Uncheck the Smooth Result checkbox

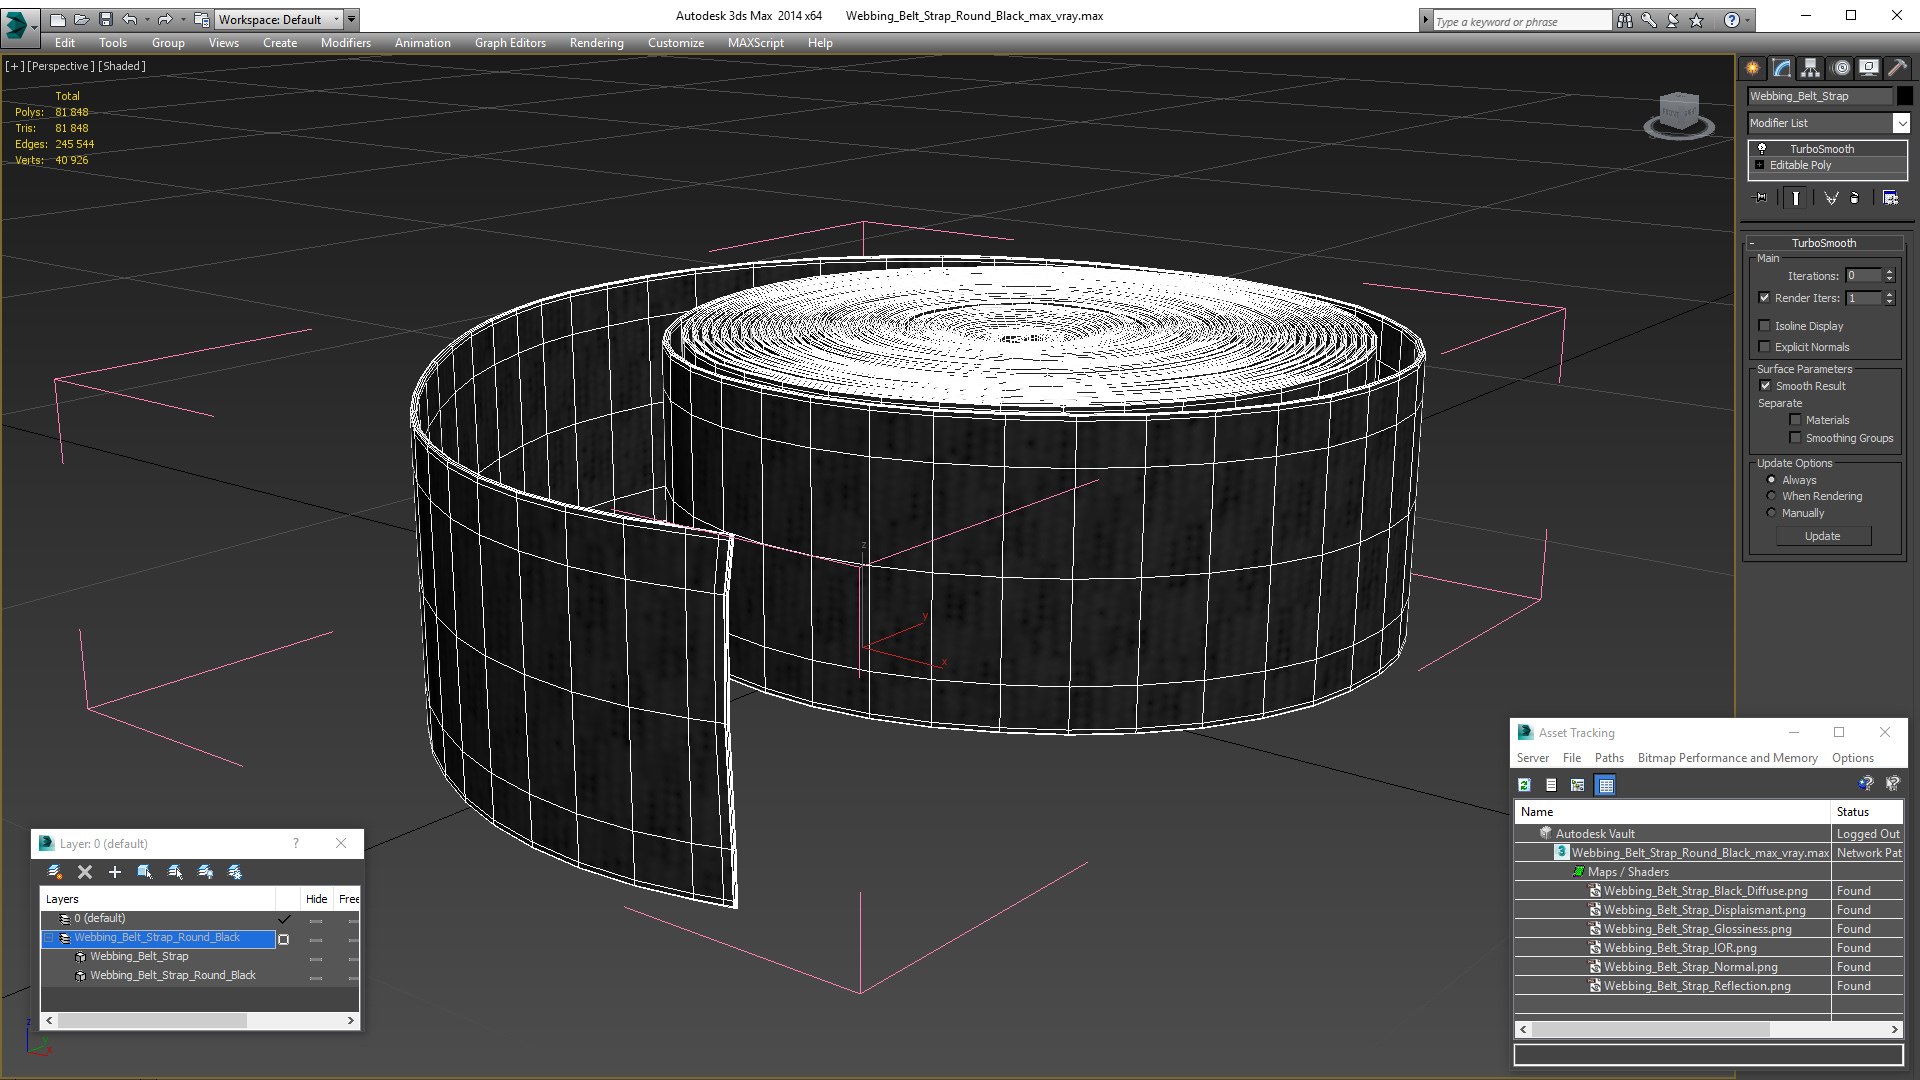click(x=1764, y=386)
